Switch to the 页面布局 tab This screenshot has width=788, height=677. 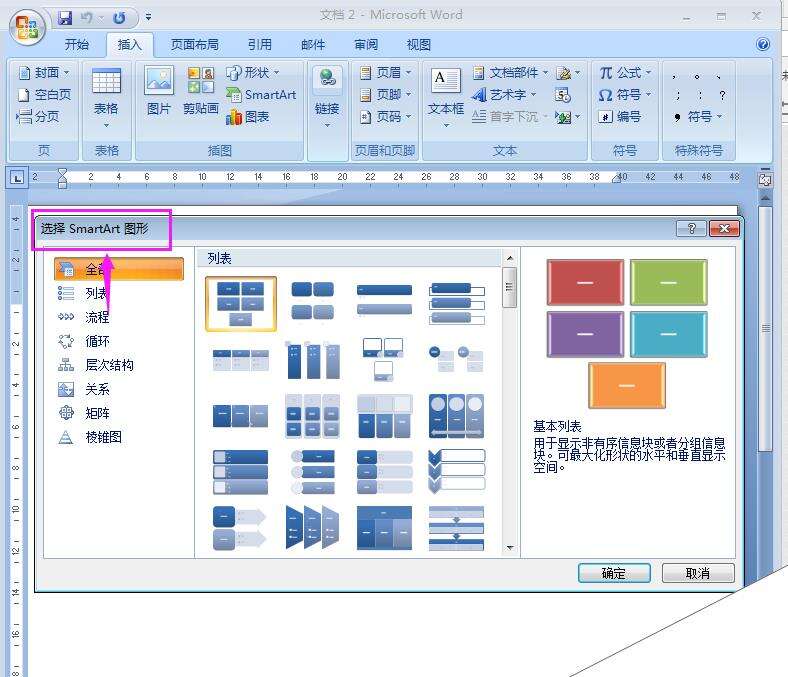pyautogui.click(x=194, y=45)
